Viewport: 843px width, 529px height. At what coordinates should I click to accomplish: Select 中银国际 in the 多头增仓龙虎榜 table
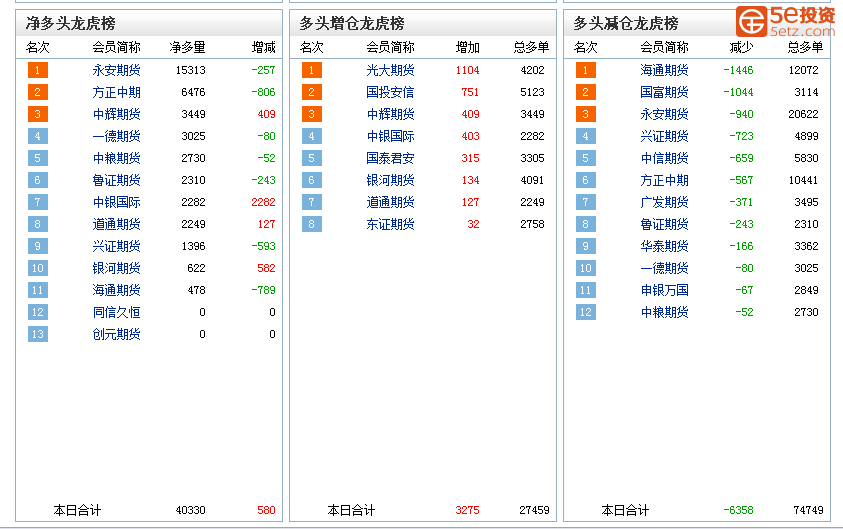[x=390, y=137]
